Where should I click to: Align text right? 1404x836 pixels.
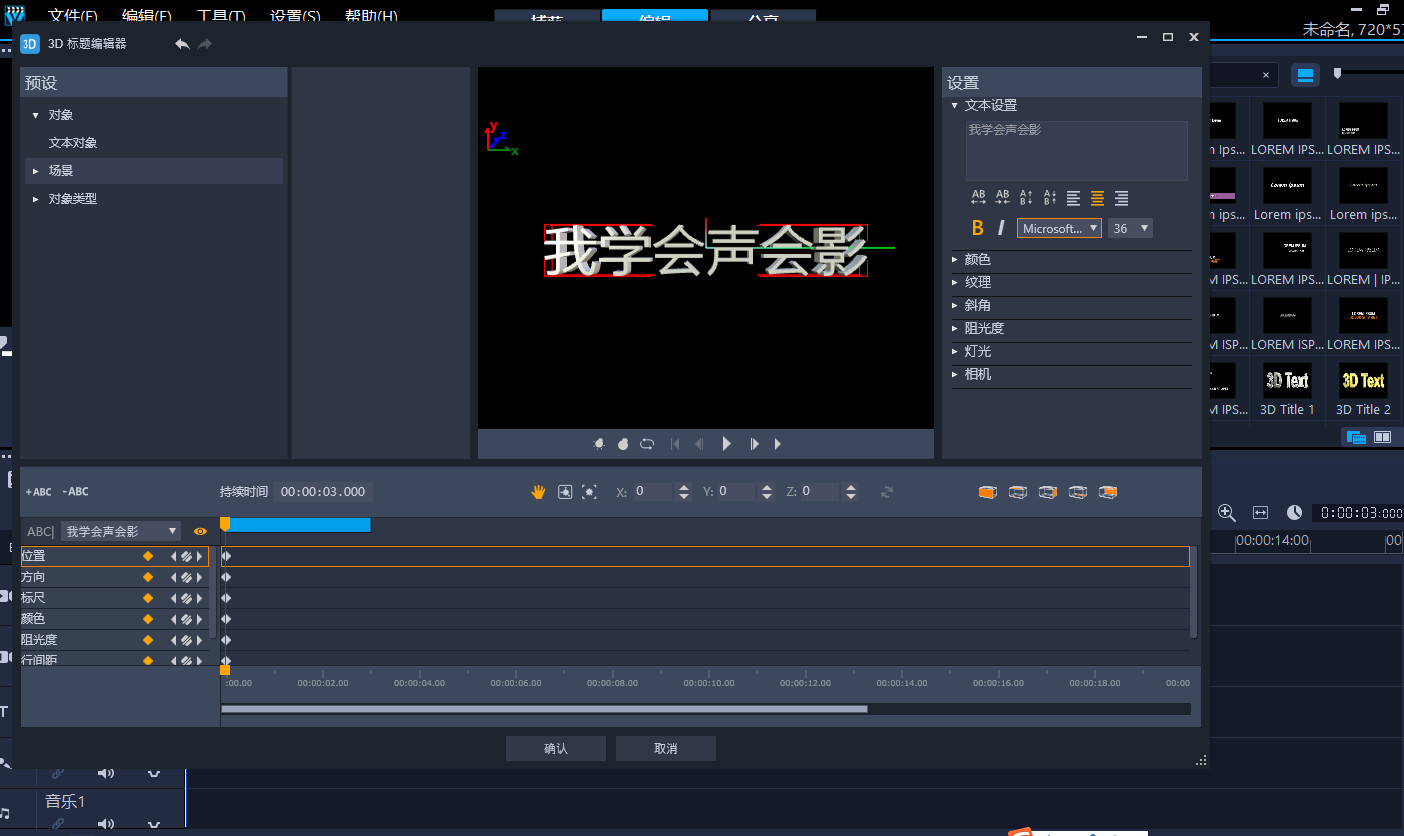1121,198
